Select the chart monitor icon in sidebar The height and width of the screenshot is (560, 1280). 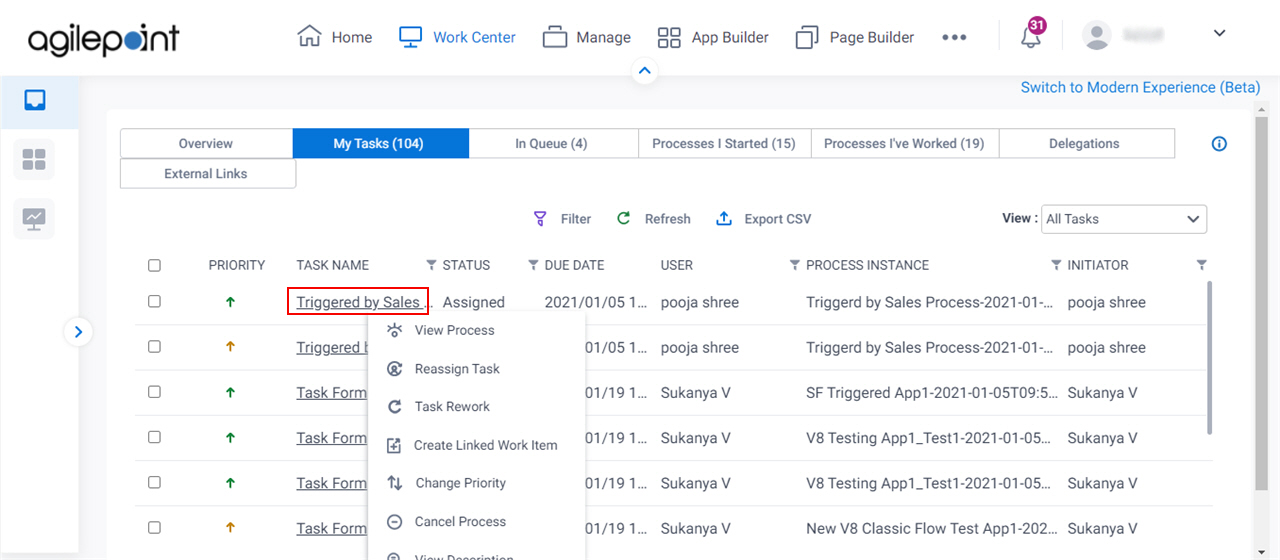click(x=34, y=218)
